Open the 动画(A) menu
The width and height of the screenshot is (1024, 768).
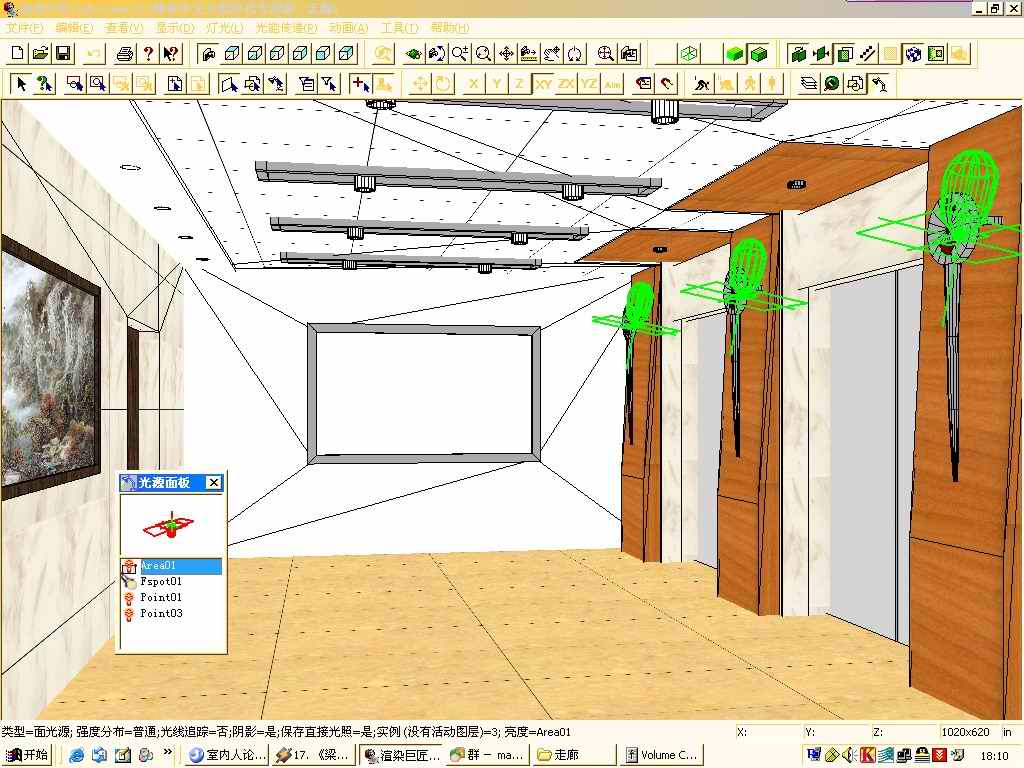(349, 27)
